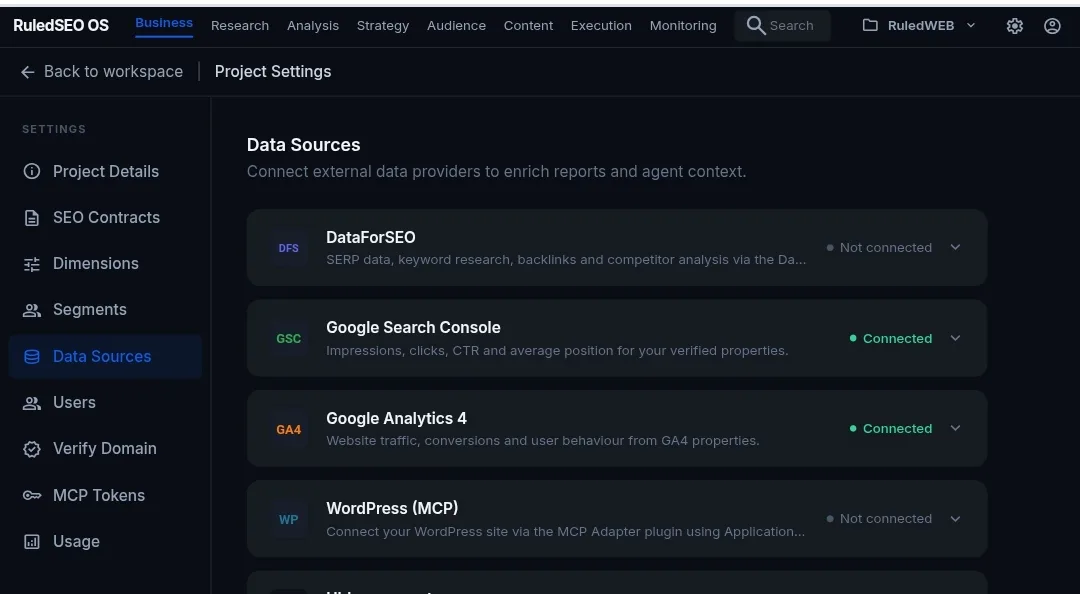
Task: Click the WordPress (MCP) title
Action: tap(392, 509)
